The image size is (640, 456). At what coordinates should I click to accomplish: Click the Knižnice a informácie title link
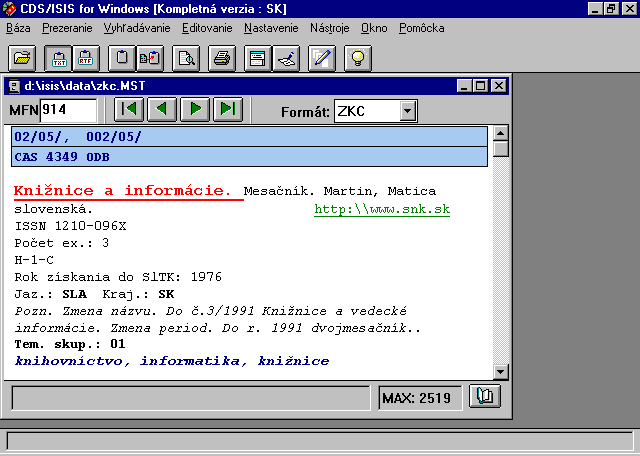123,191
